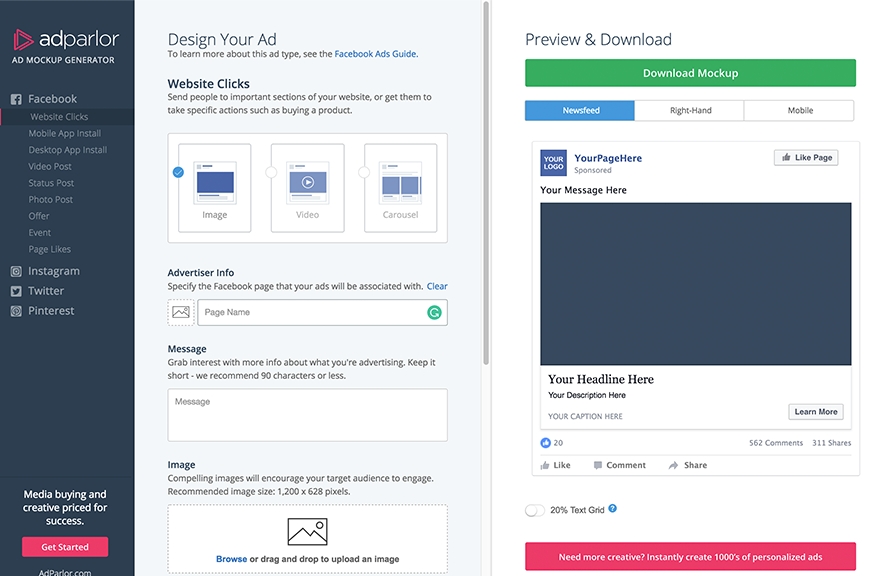883x576 pixels.
Task: Click the Download Mockup button
Action: 690,73
